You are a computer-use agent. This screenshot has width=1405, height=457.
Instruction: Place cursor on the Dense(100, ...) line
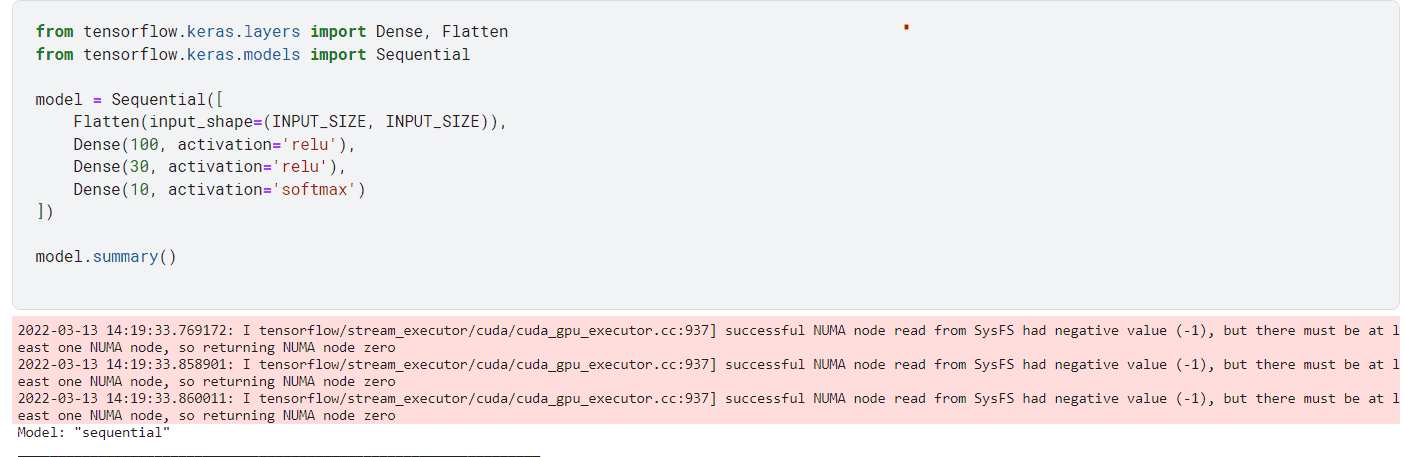pos(214,145)
